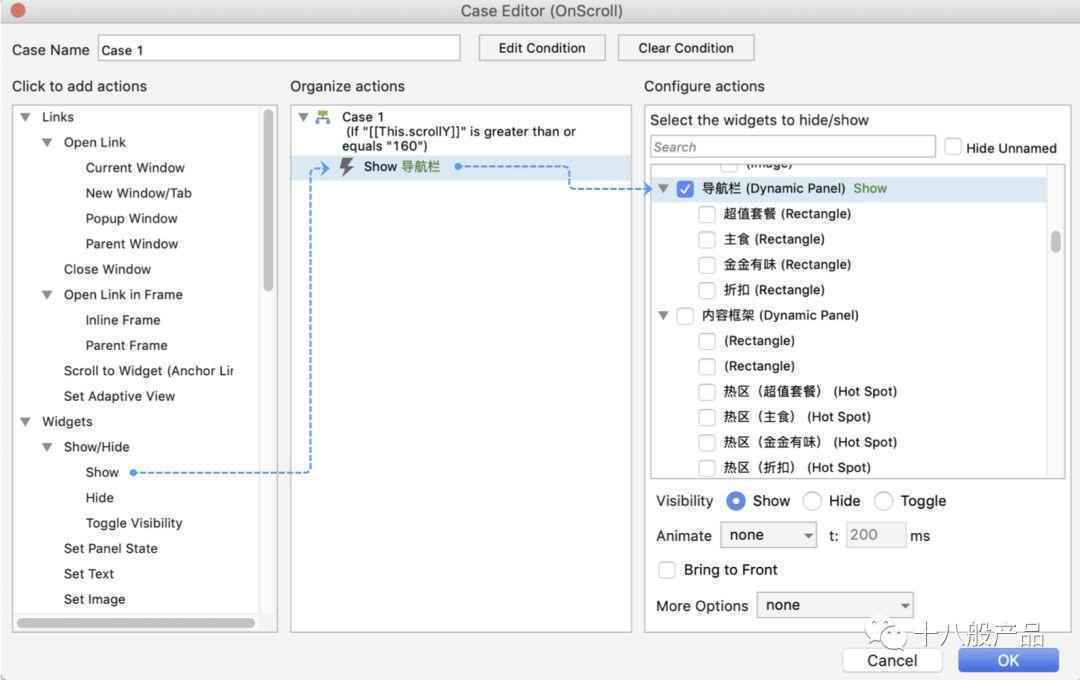Confirm with the OK button
This screenshot has width=1080, height=682.
[x=1008, y=661]
